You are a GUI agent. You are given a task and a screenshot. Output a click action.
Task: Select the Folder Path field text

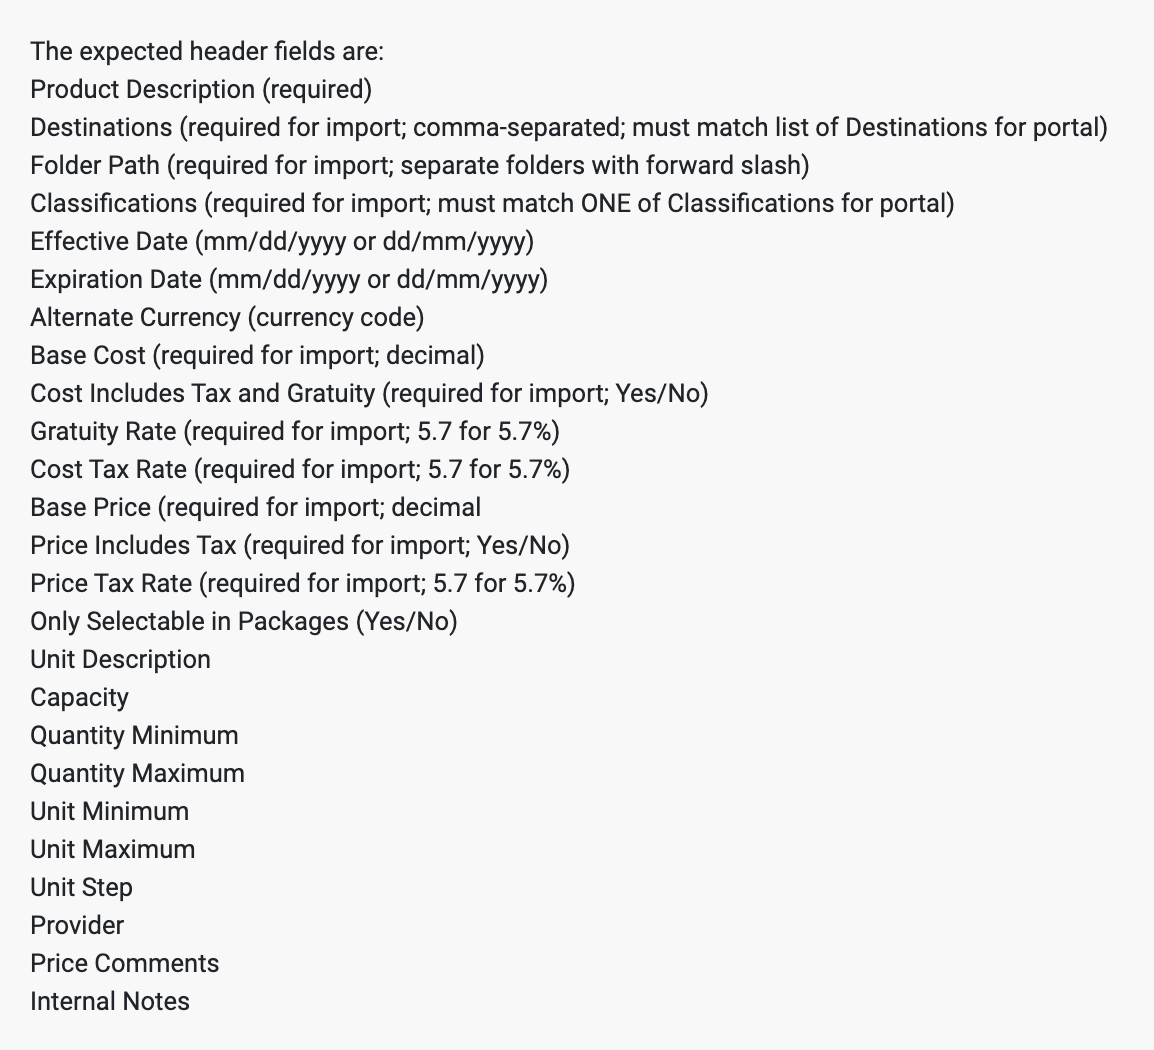tap(420, 166)
